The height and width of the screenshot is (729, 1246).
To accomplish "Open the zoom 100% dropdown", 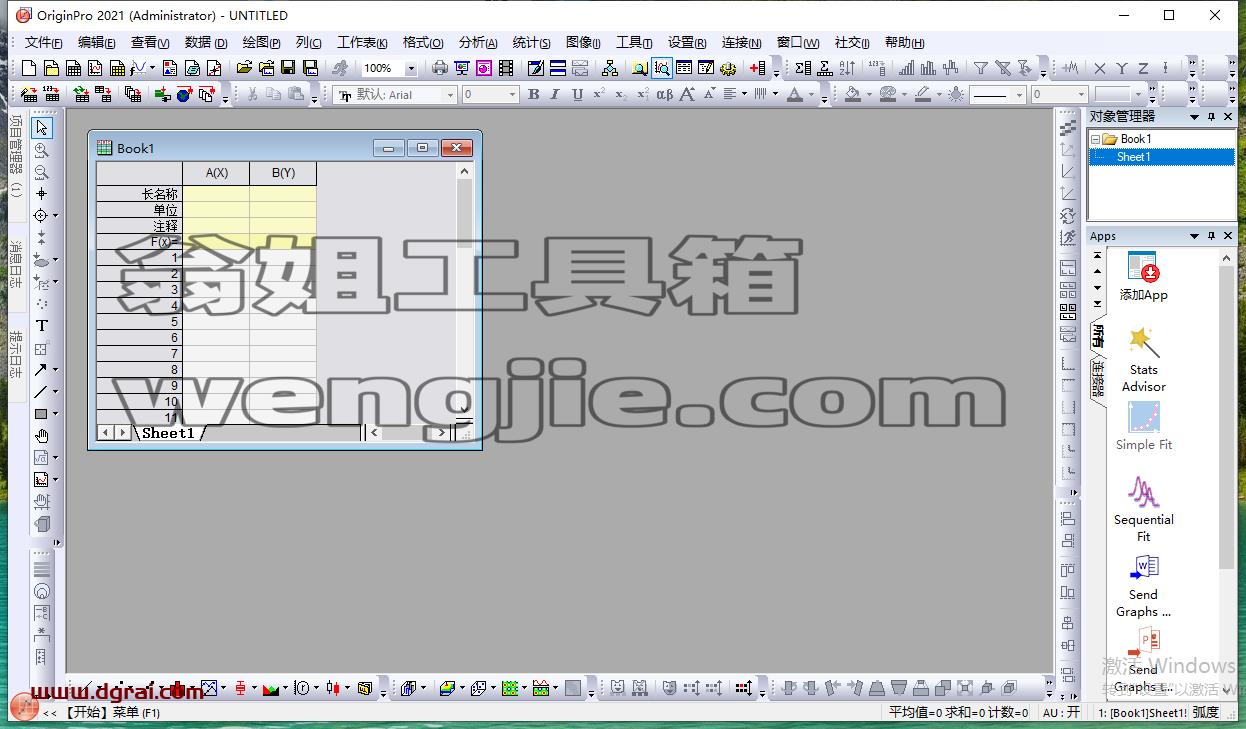I will (411, 68).
